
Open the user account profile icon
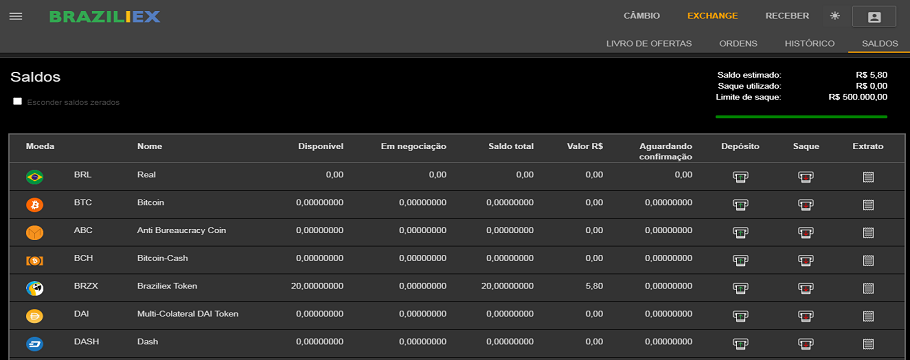pyautogui.click(x=873, y=17)
